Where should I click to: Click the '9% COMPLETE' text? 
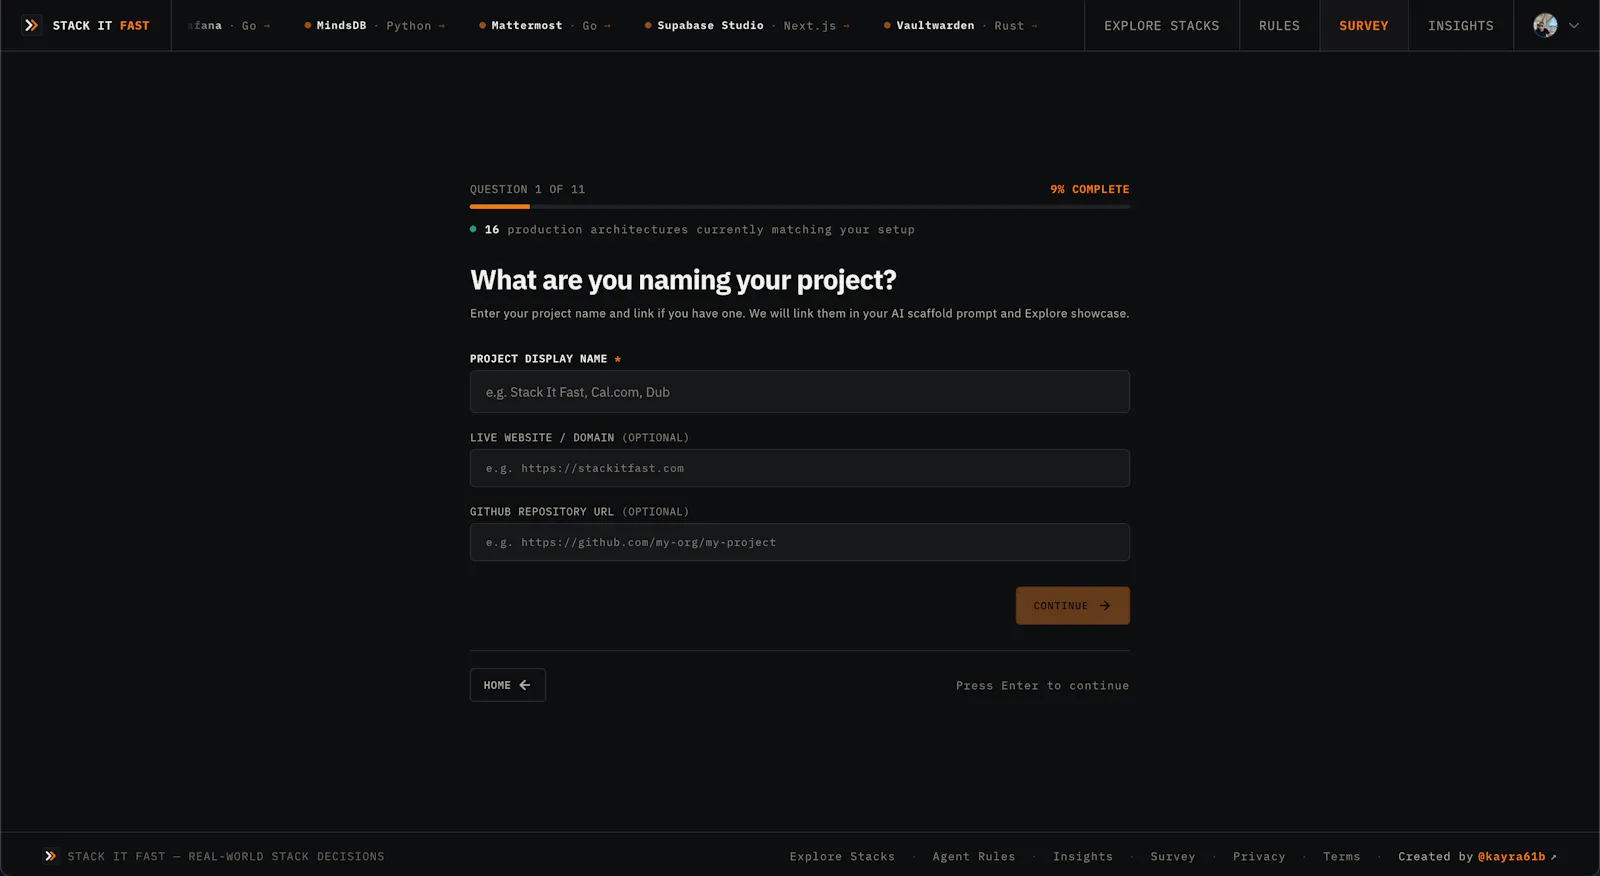1089,189
